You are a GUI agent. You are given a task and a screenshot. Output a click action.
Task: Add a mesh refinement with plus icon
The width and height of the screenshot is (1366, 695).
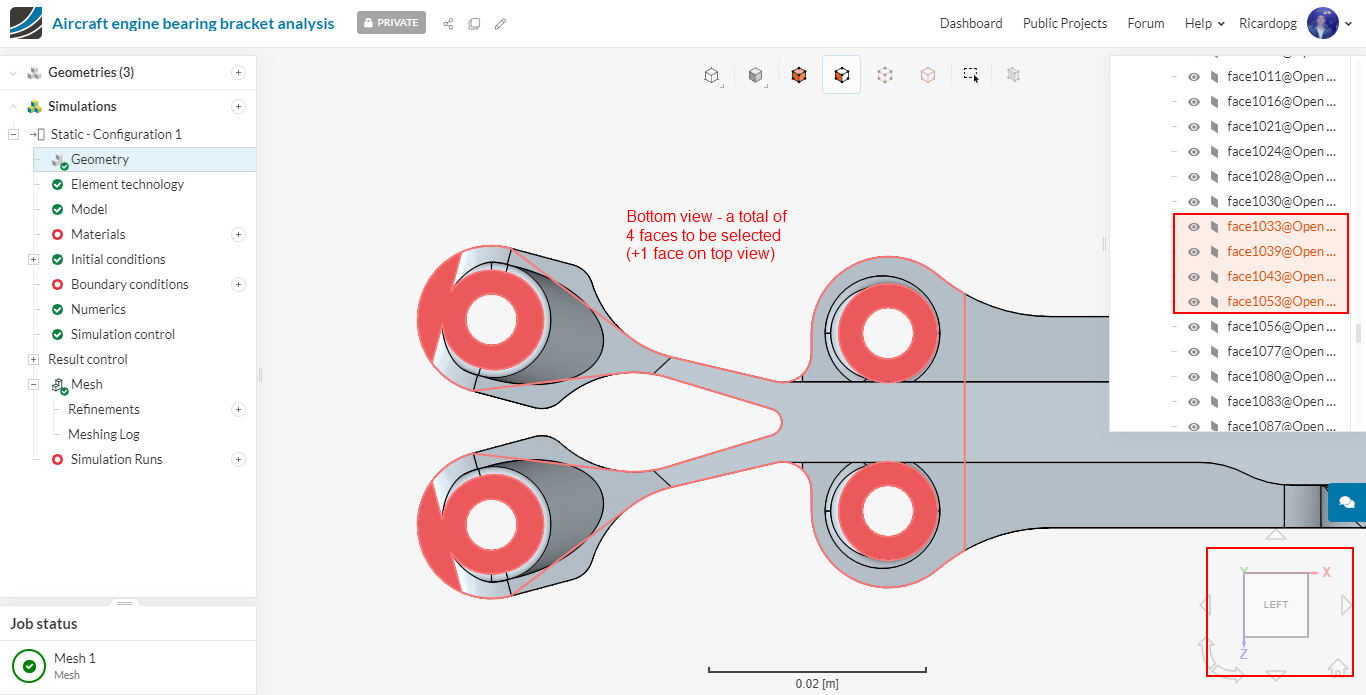[x=238, y=409]
